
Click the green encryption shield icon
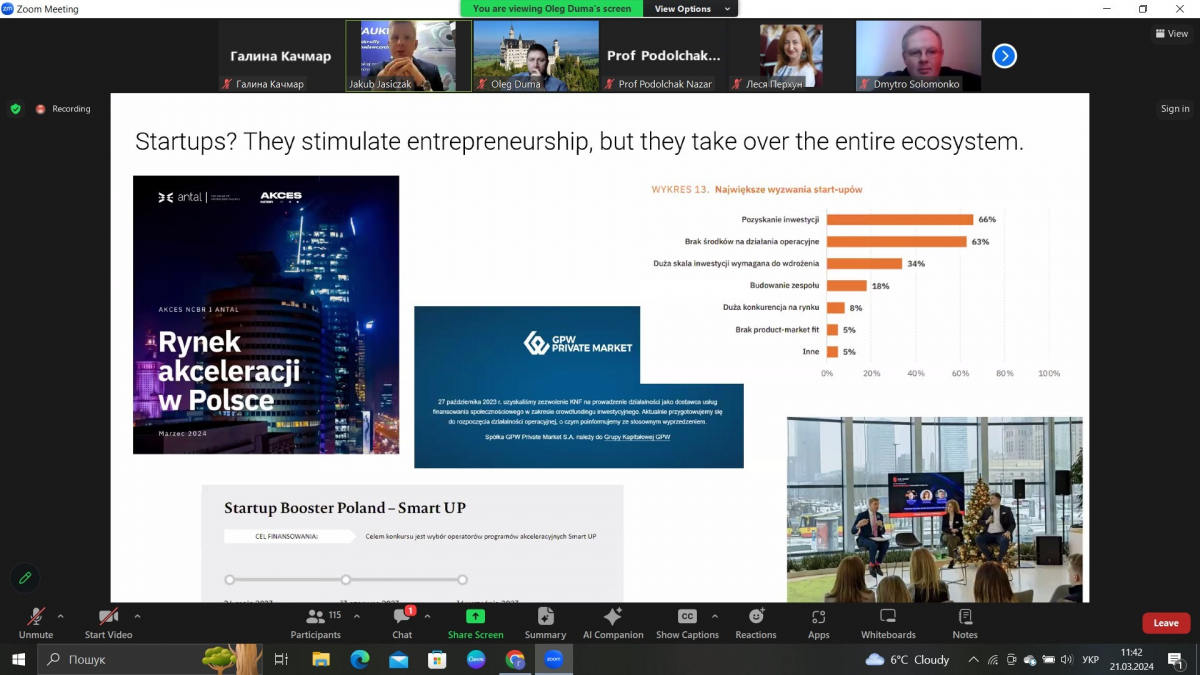tap(15, 109)
